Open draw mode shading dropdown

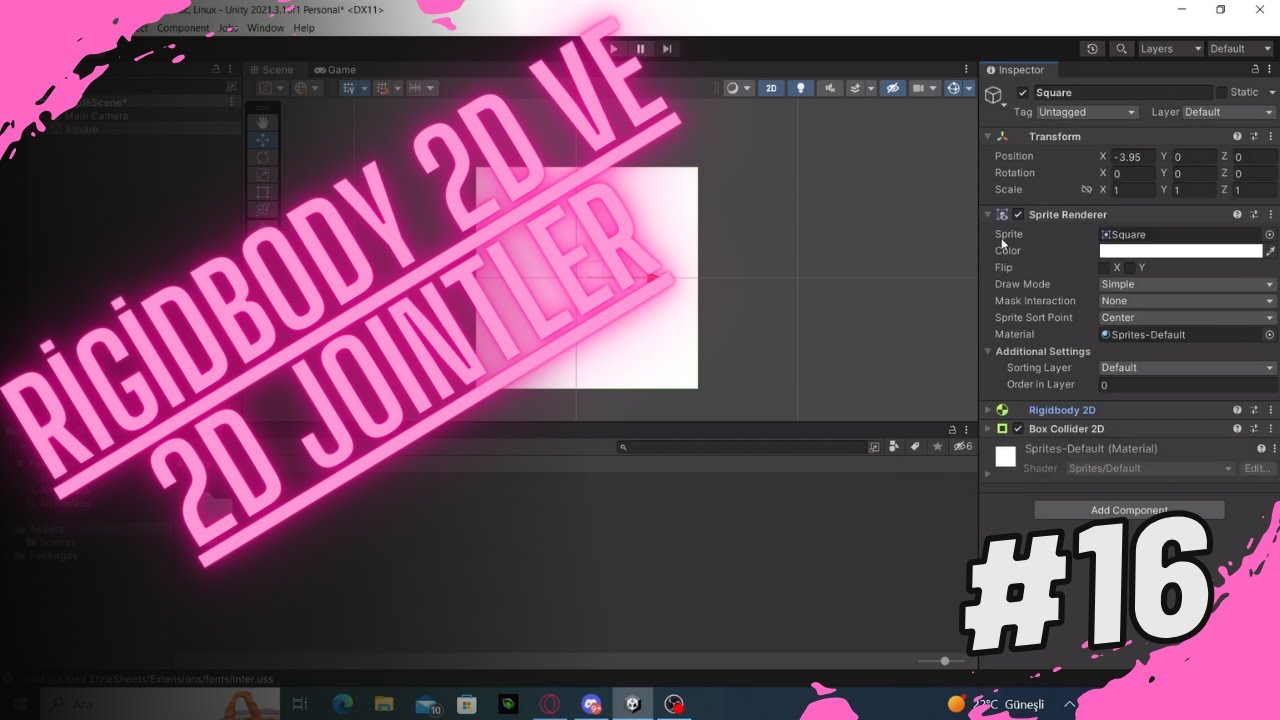tap(739, 88)
